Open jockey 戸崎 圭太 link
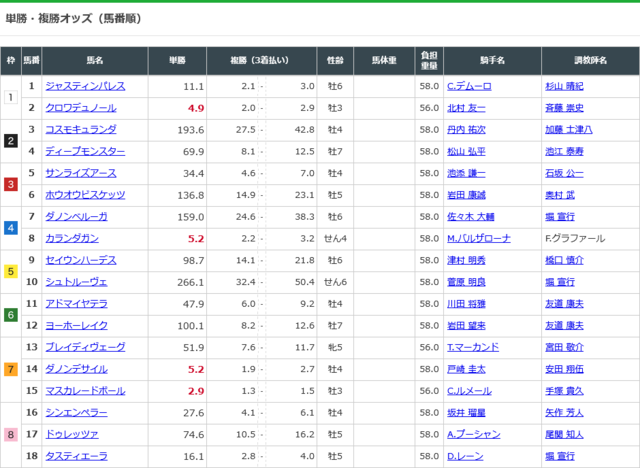Image resolution: width=640 pixels, height=468 pixels. (x=467, y=369)
